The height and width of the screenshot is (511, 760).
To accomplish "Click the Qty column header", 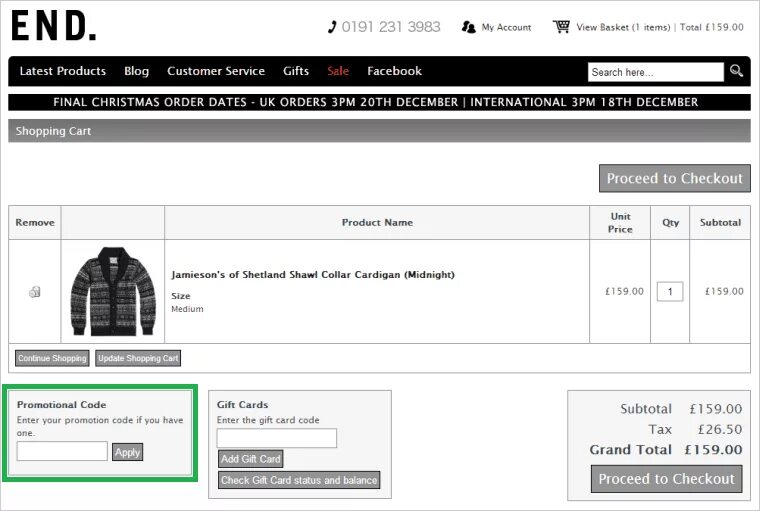I will coord(670,223).
